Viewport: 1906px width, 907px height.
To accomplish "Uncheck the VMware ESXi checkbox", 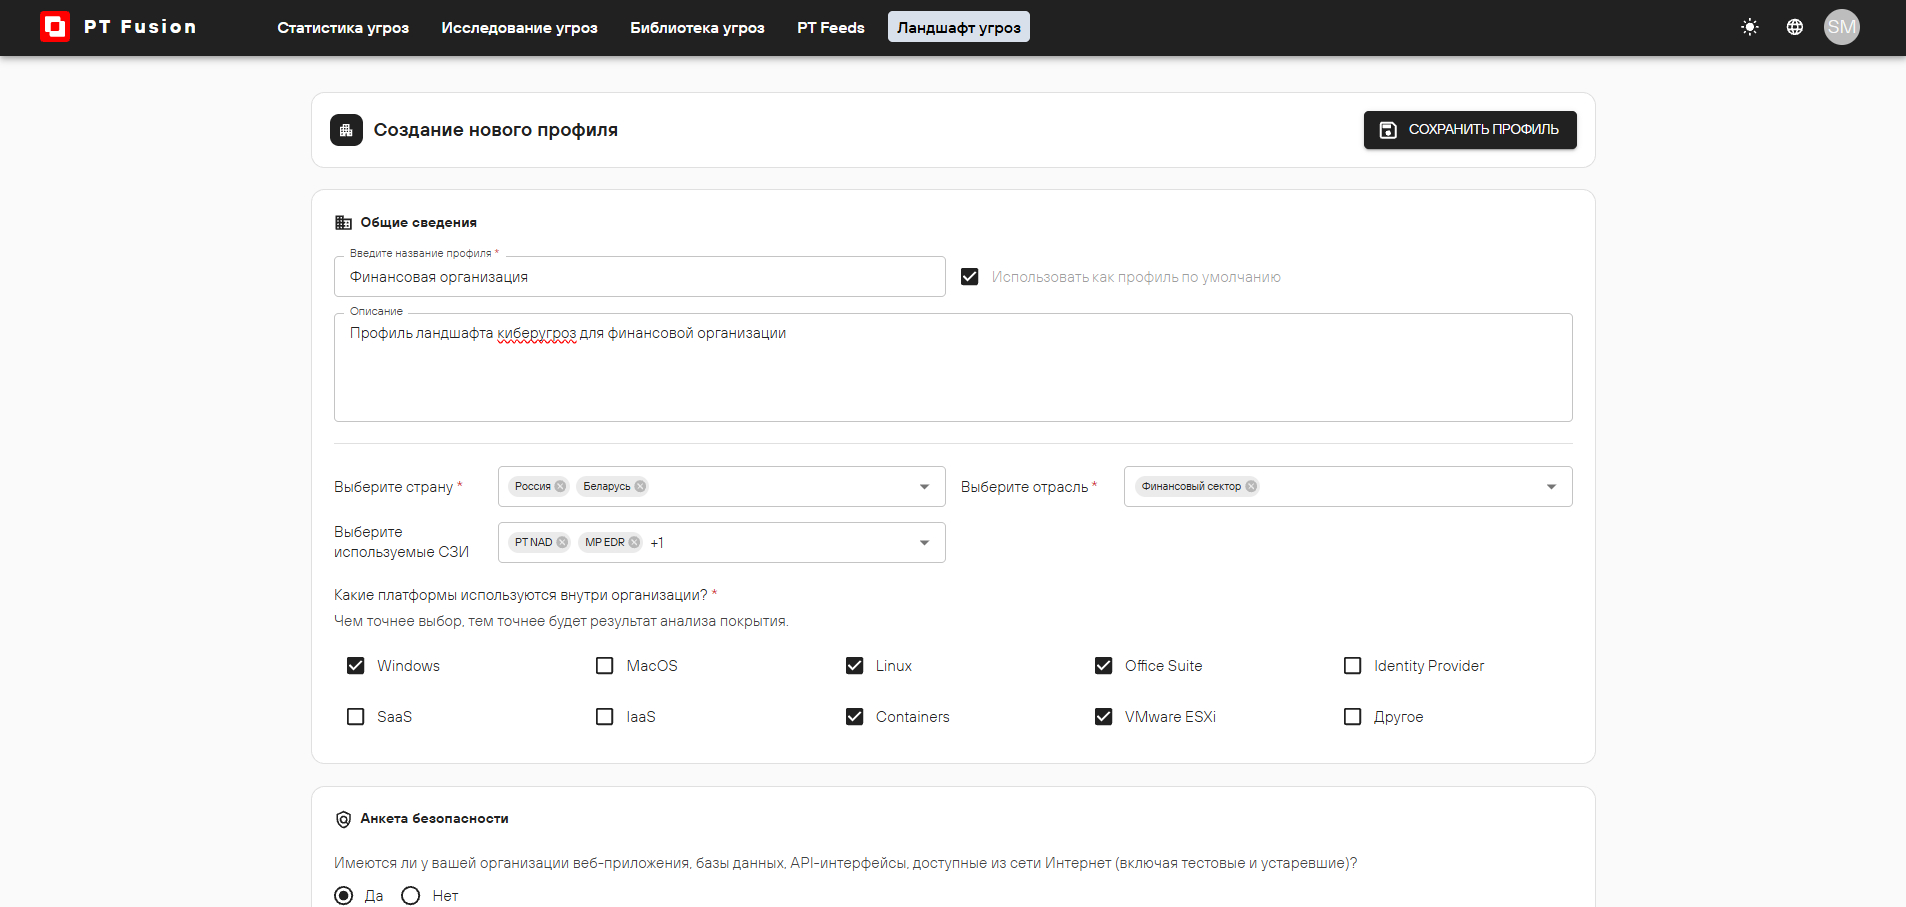I will tap(1103, 717).
